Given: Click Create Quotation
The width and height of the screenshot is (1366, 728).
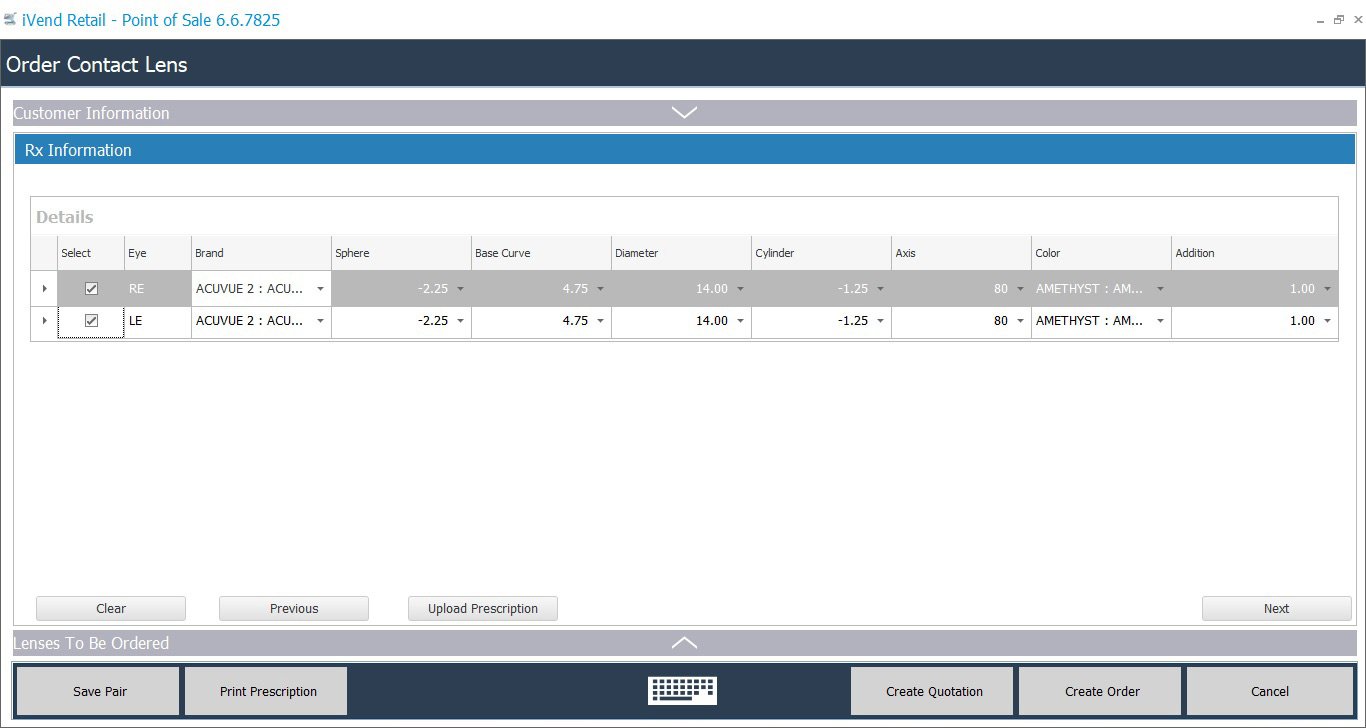Looking at the screenshot, I should point(931,690).
